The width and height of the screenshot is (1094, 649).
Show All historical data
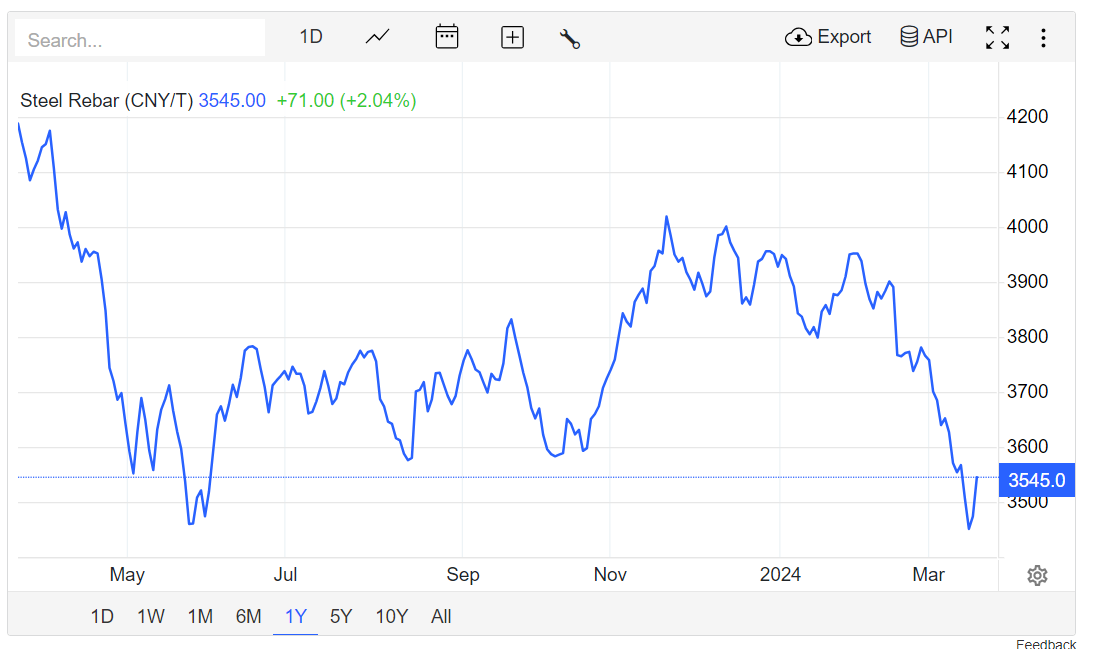click(x=441, y=616)
